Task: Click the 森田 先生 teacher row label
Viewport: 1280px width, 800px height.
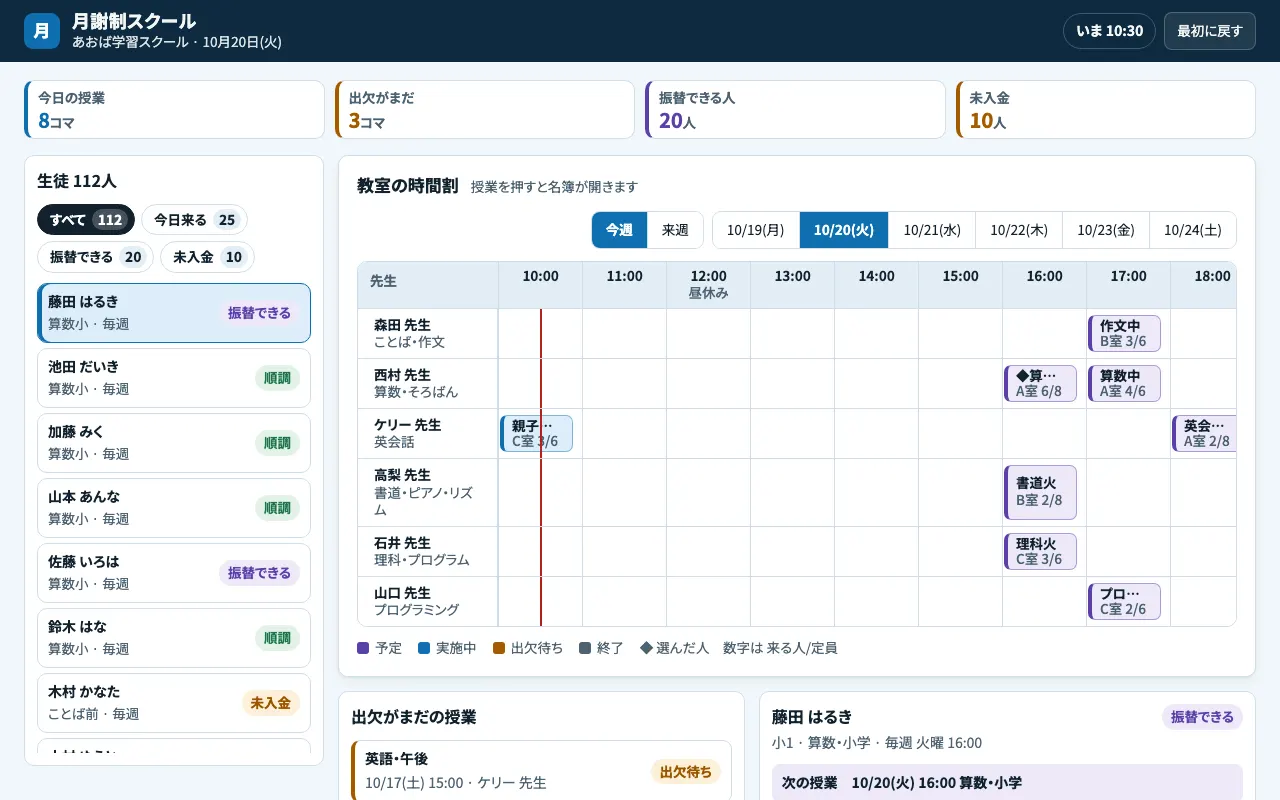Action: pyautogui.click(x=428, y=334)
